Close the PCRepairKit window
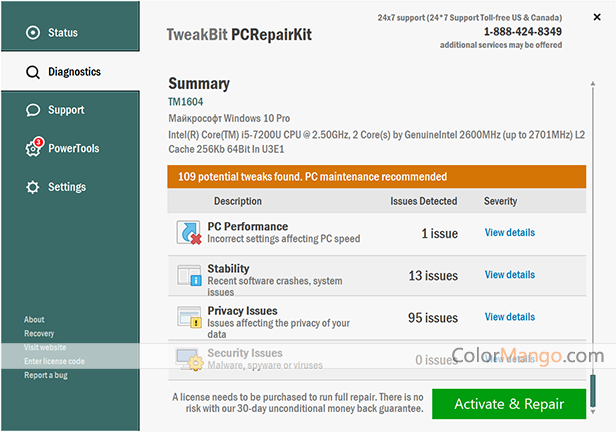 (597, 17)
